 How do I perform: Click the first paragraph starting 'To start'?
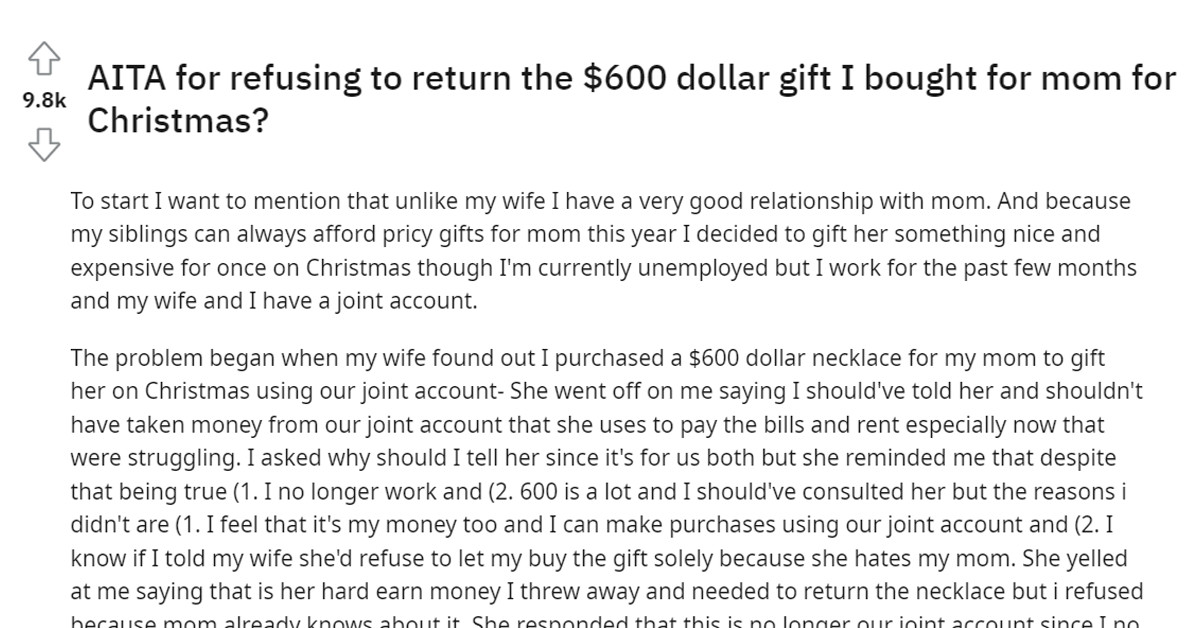click(600, 250)
